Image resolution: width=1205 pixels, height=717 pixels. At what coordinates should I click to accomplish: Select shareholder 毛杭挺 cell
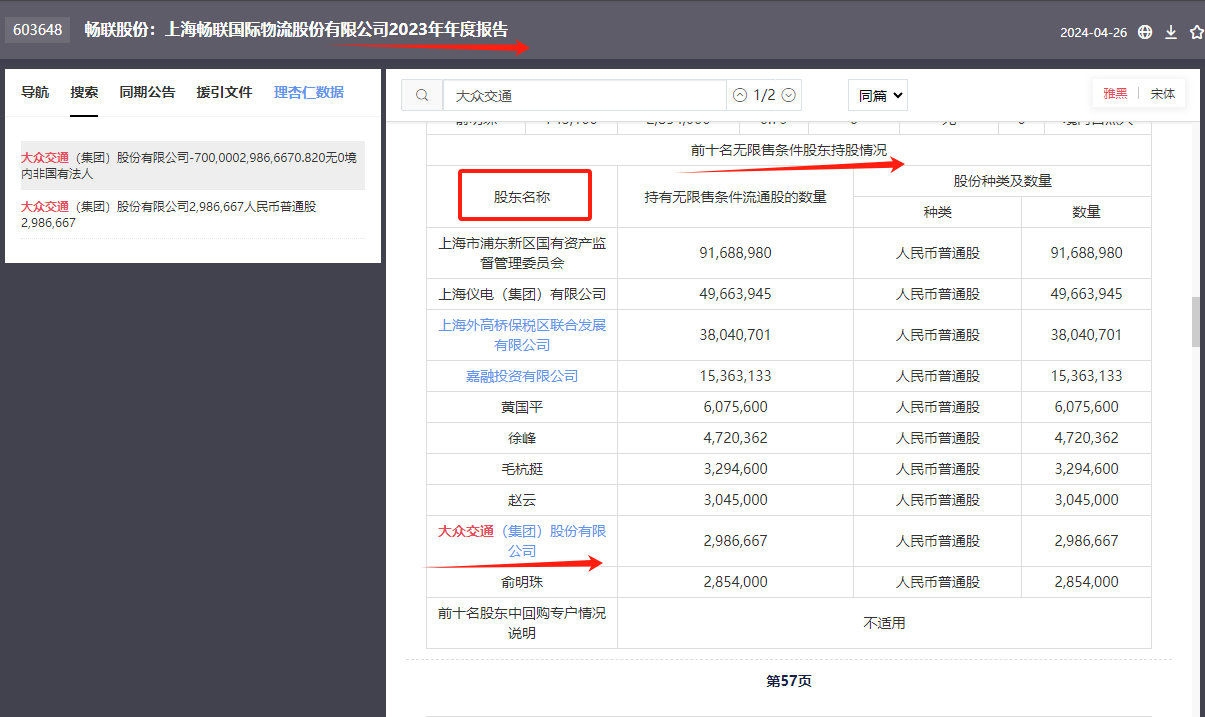pos(522,469)
